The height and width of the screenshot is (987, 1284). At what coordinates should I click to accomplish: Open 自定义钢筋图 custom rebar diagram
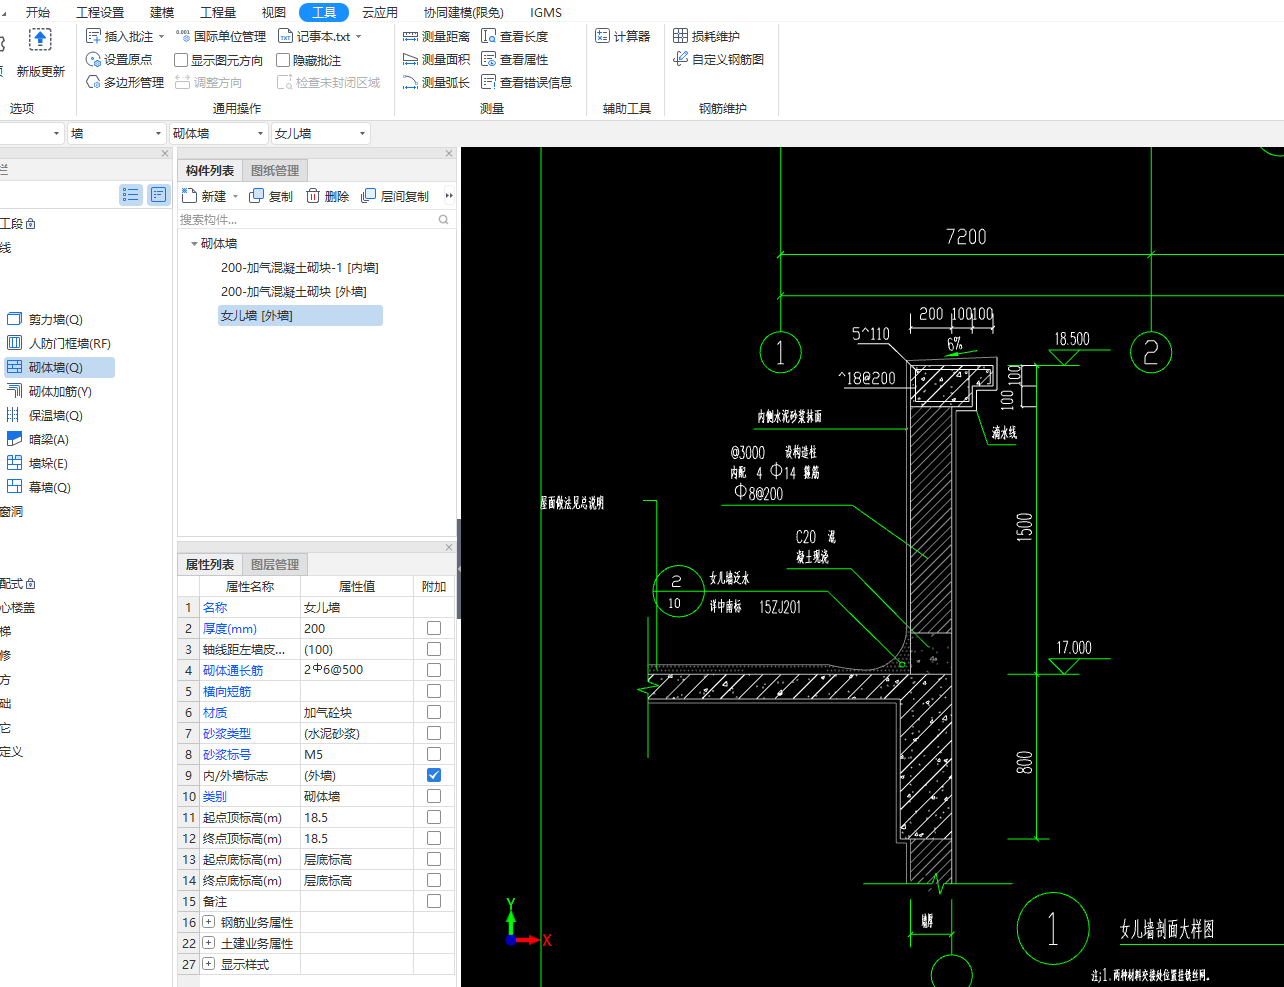[719, 60]
